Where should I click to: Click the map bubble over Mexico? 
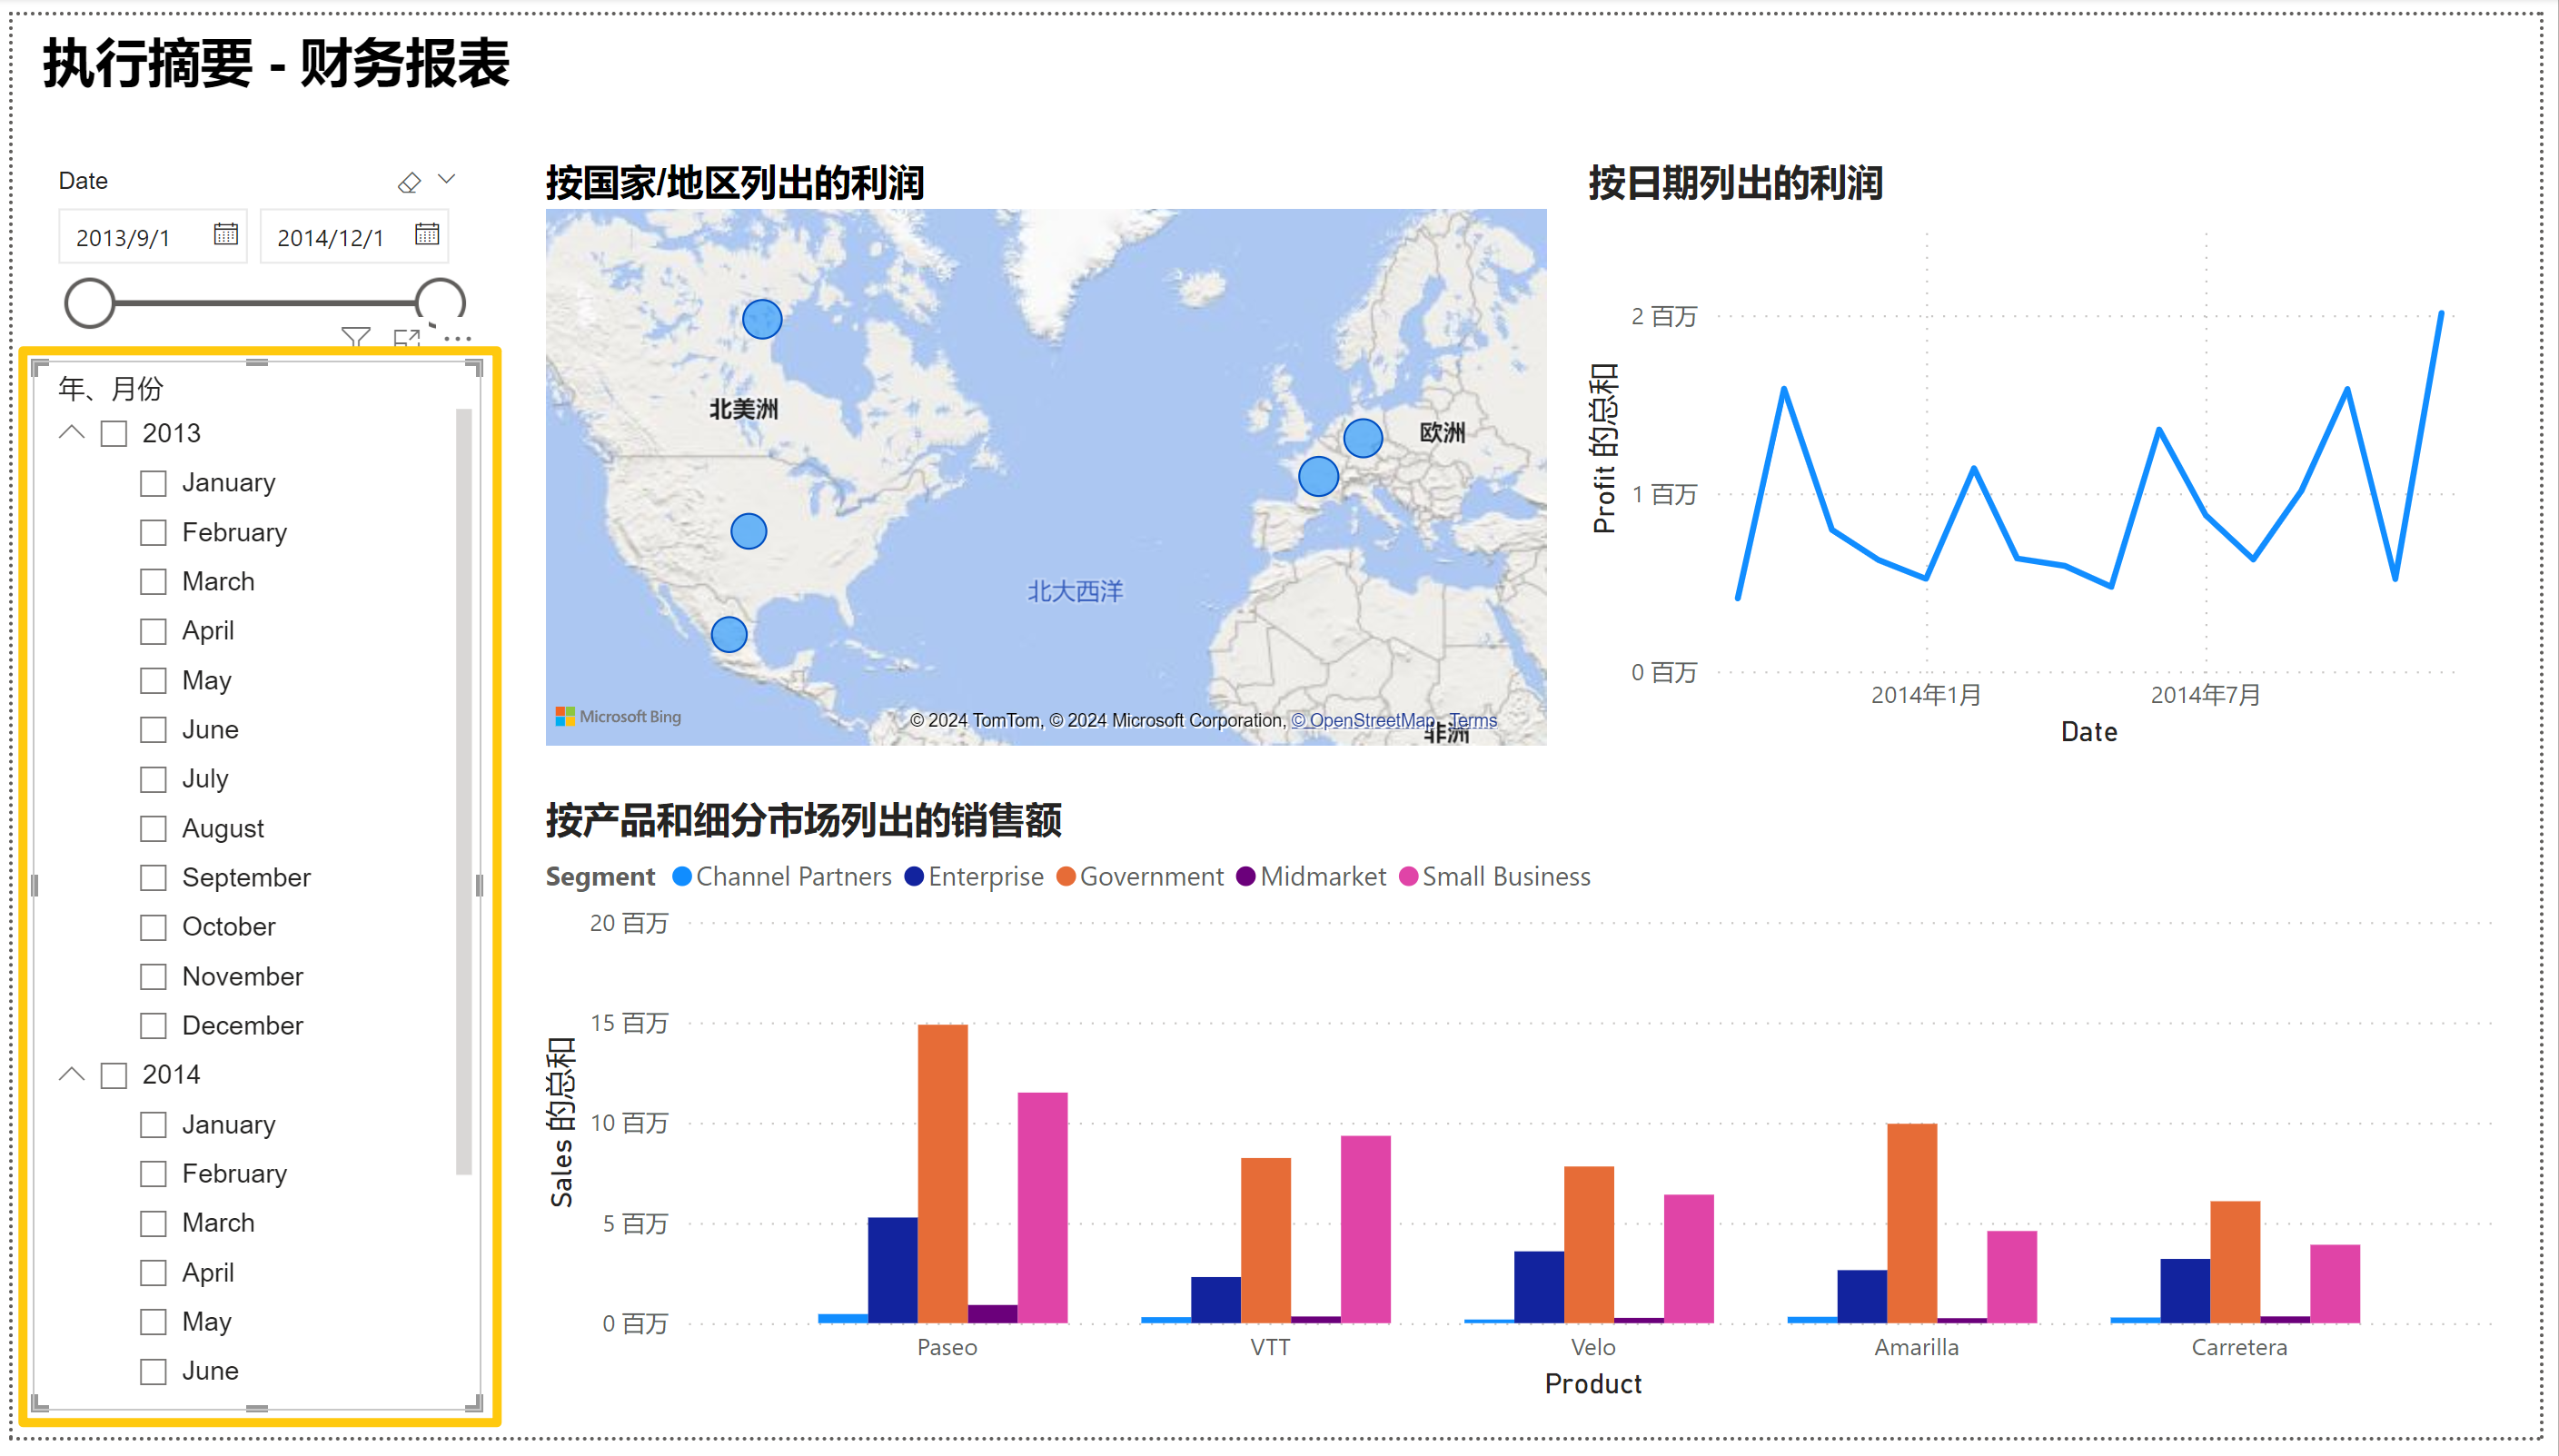729,634
